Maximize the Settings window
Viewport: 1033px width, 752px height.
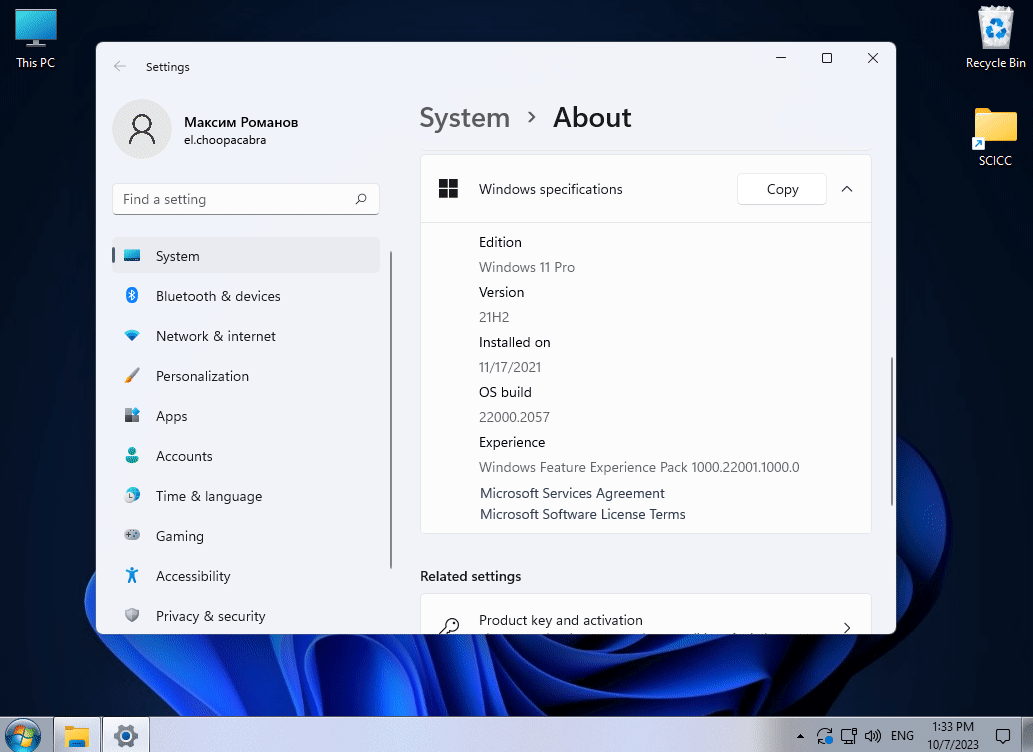pyautogui.click(x=827, y=58)
